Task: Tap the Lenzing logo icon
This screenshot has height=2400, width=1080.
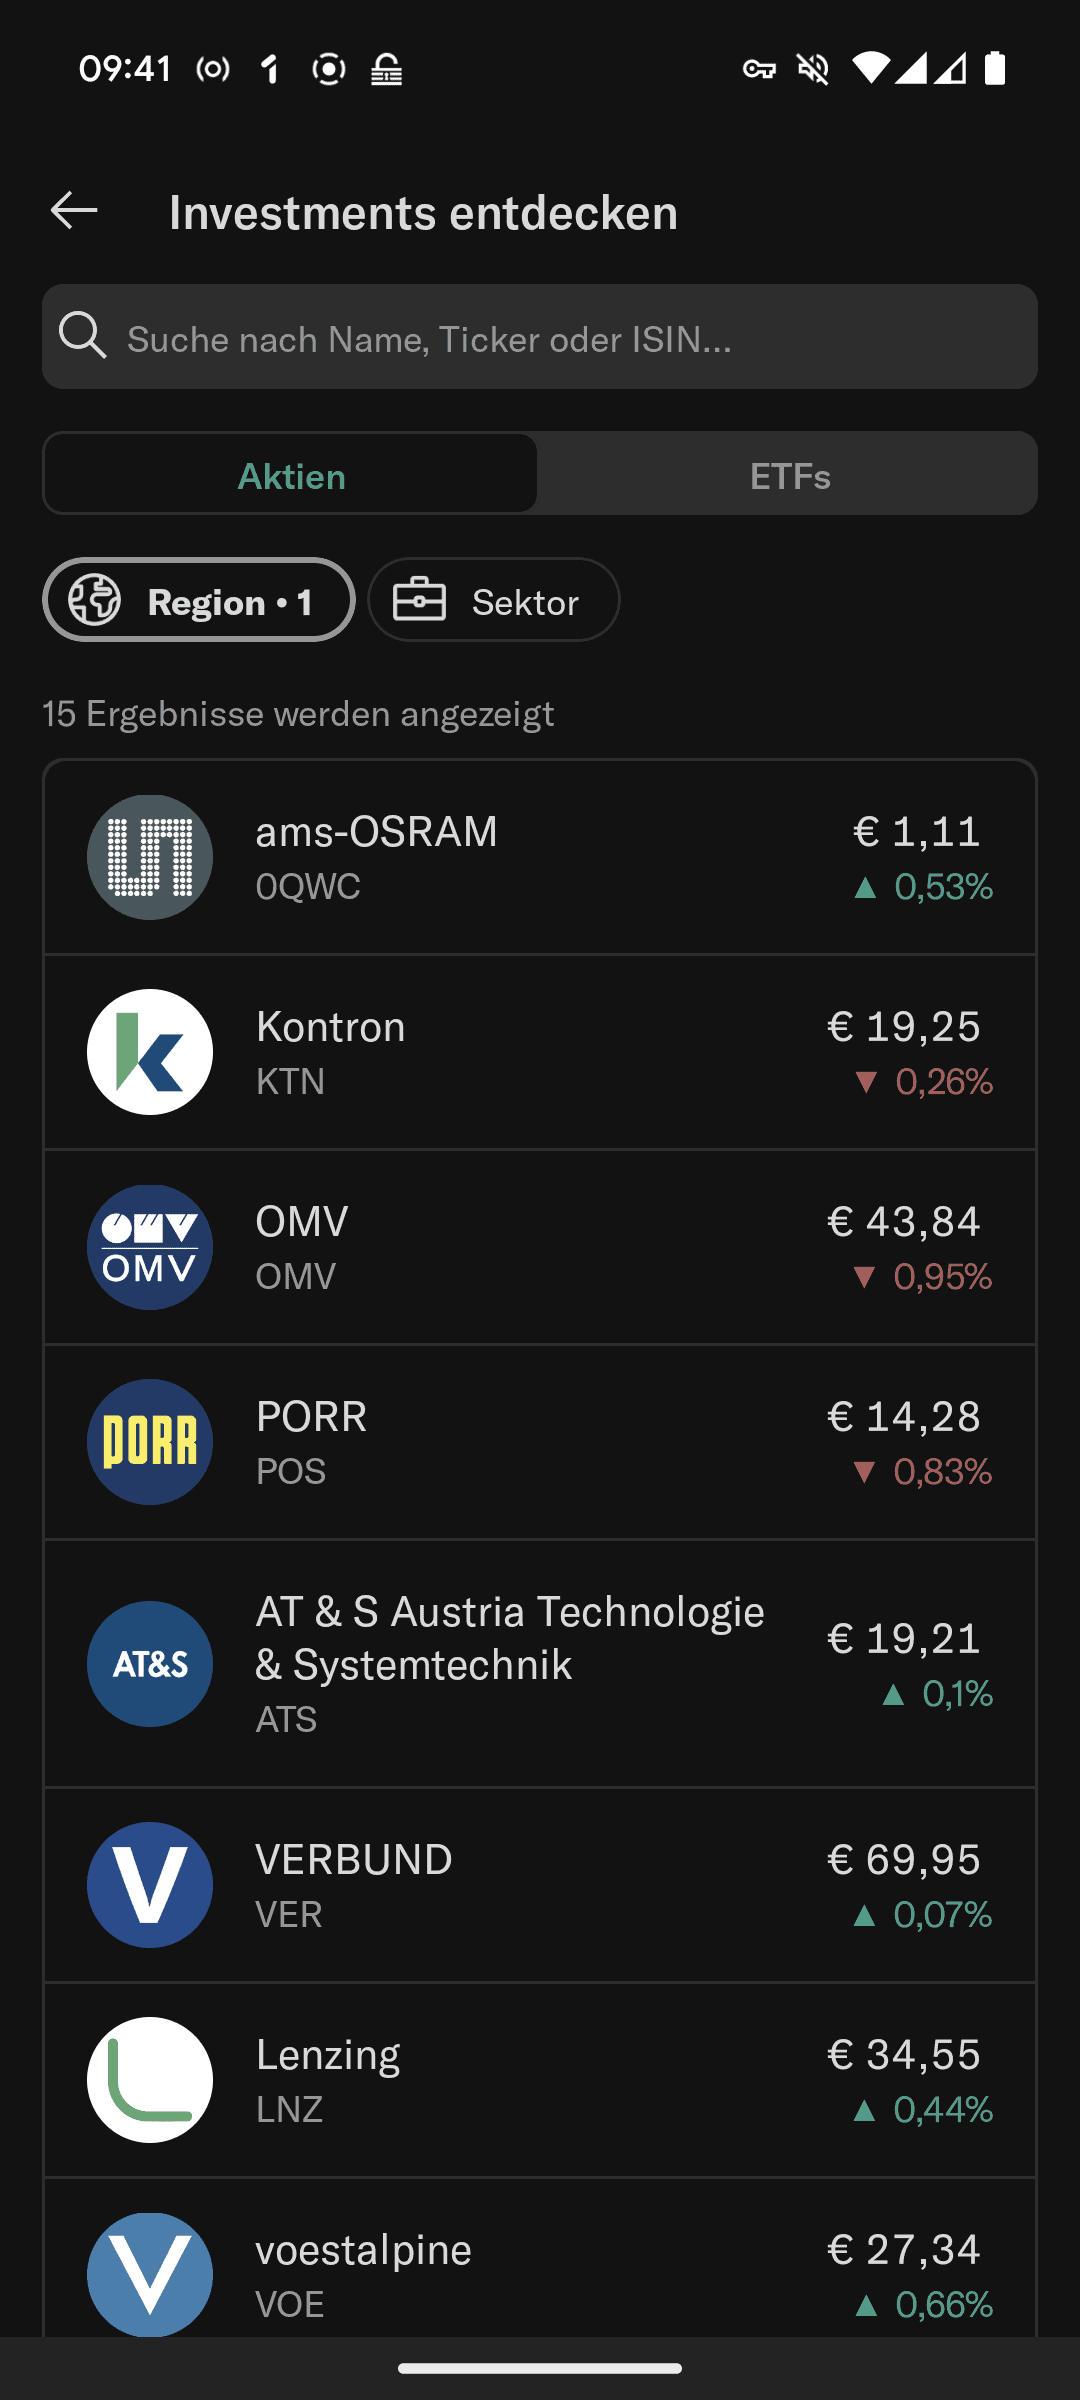Action: coord(150,2080)
